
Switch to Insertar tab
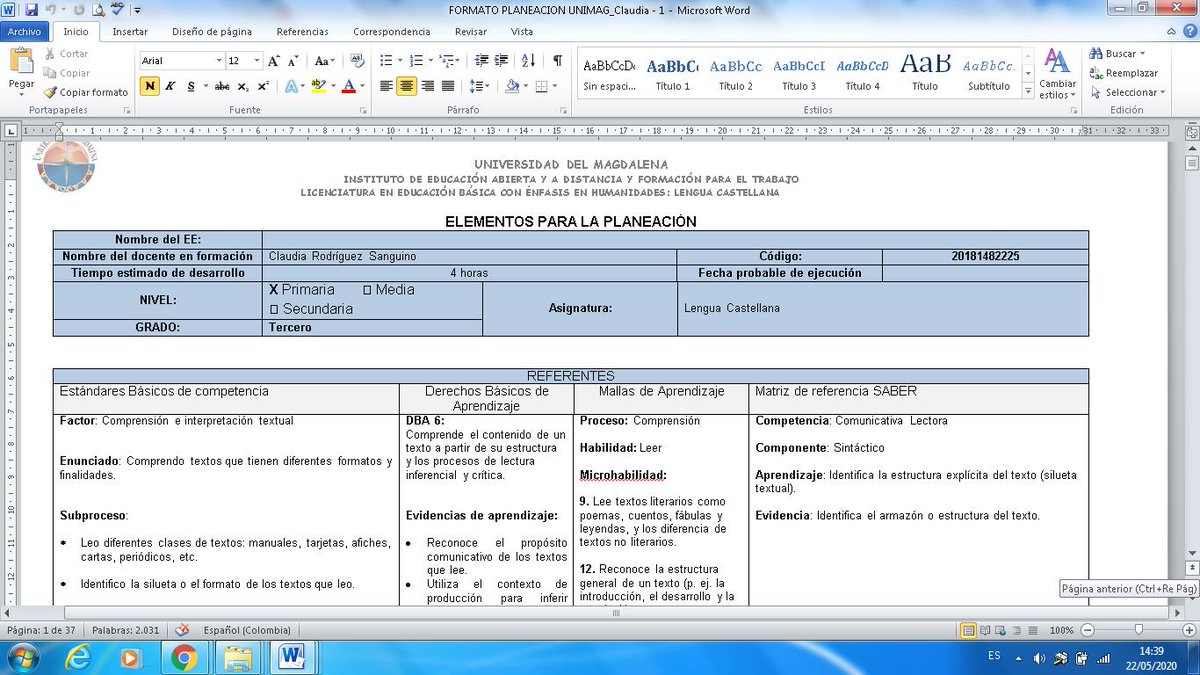[x=130, y=31]
